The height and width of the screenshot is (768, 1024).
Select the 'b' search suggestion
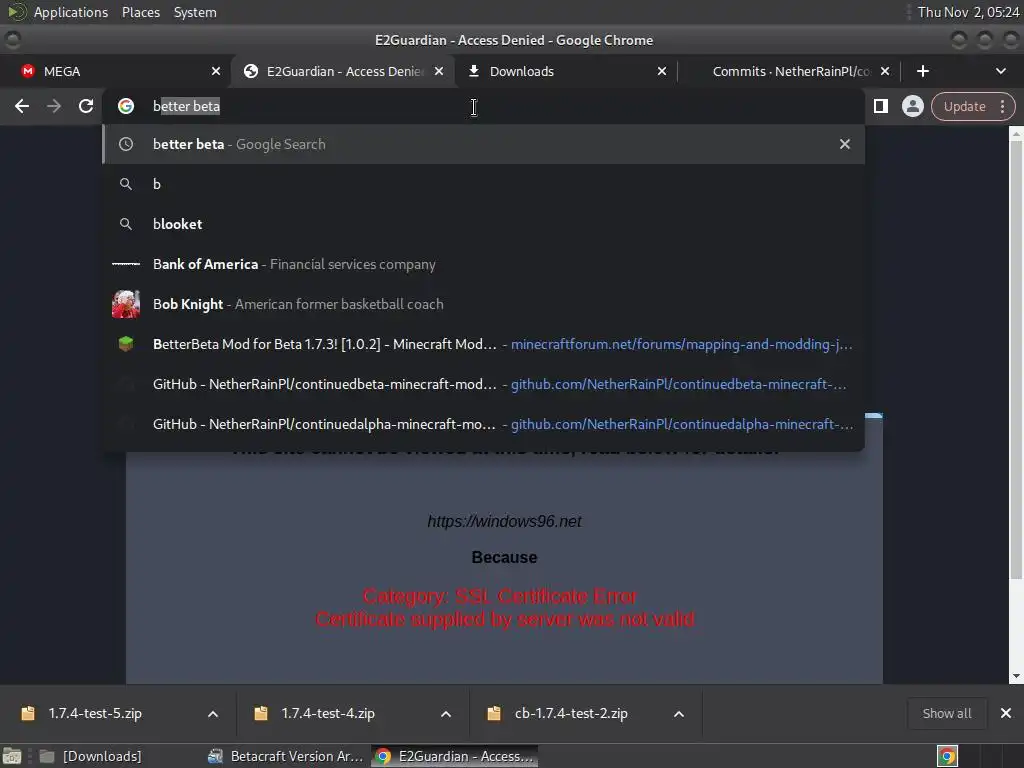pos(483,184)
